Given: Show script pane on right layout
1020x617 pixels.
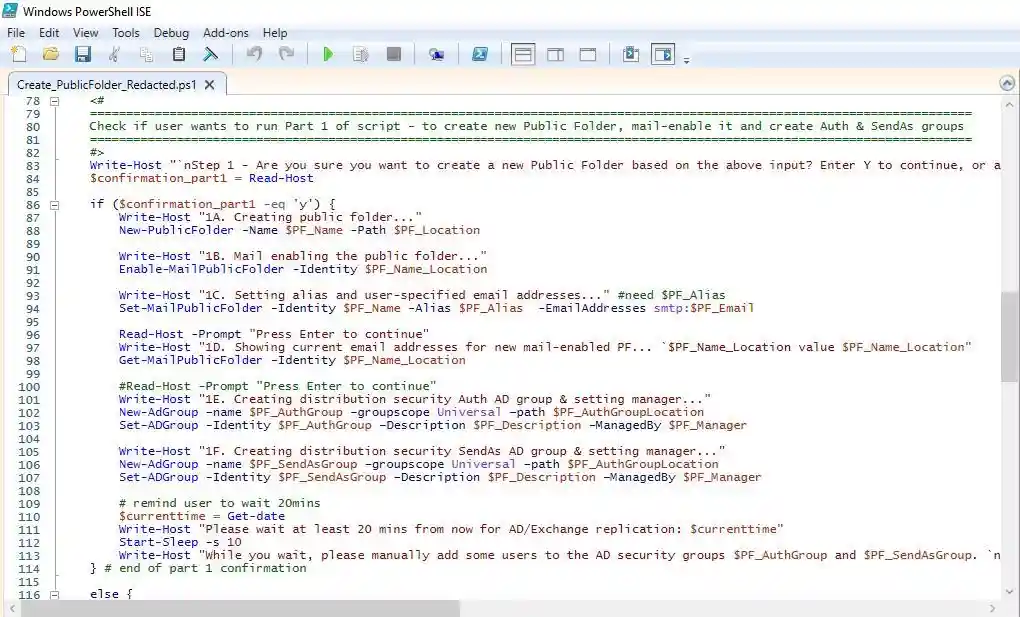Looking at the screenshot, I should click(x=556, y=54).
